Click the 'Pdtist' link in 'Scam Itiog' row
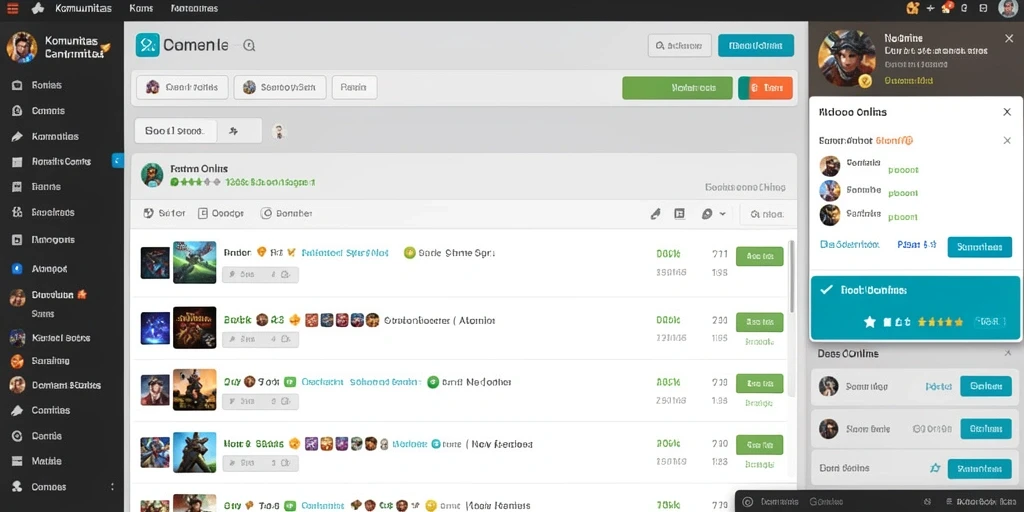The width and height of the screenshot is (1024, 512). [x=938, y=387]
